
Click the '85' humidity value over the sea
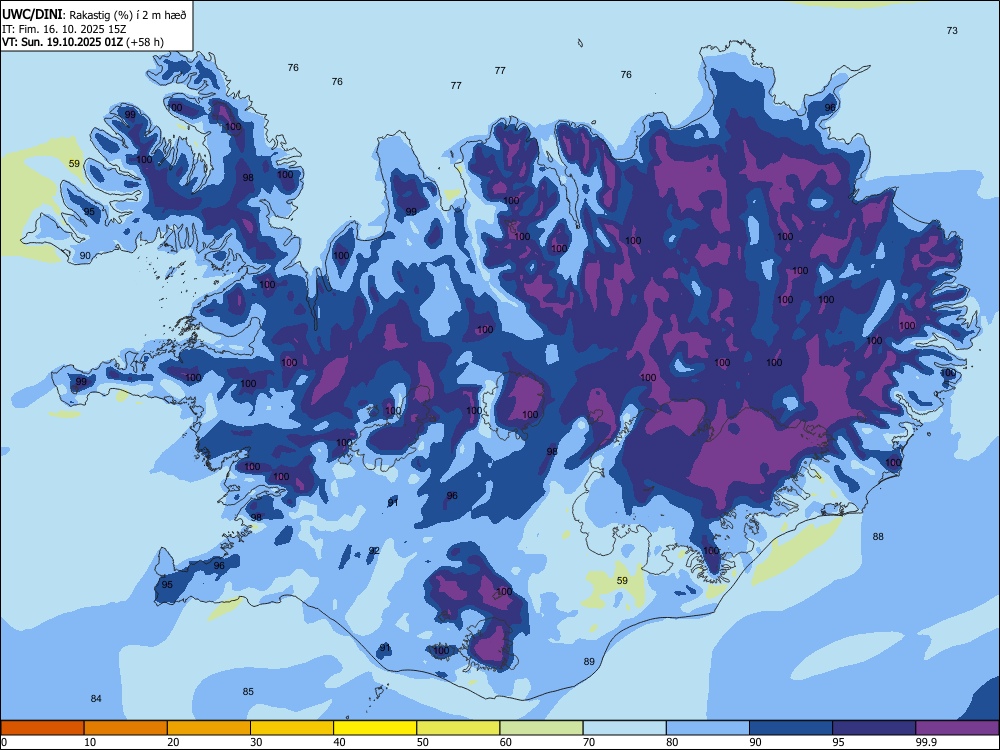[x=248, y=691]
